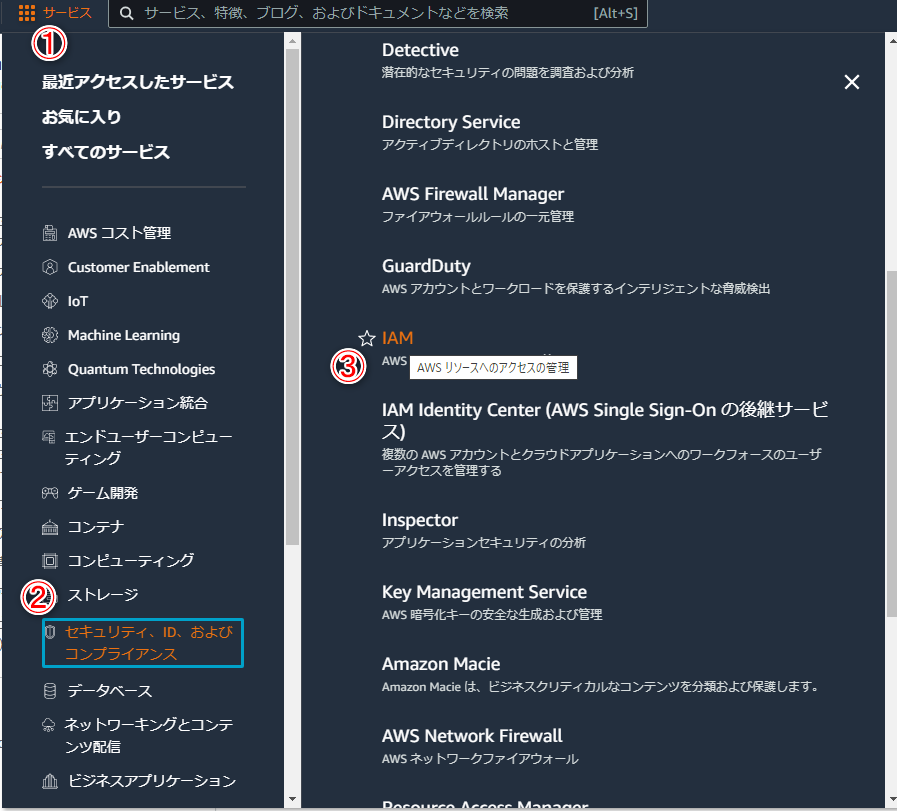This screenshot has width=897, height=811.
Task: Open the Detective service
Action: (x=420, y=50)
